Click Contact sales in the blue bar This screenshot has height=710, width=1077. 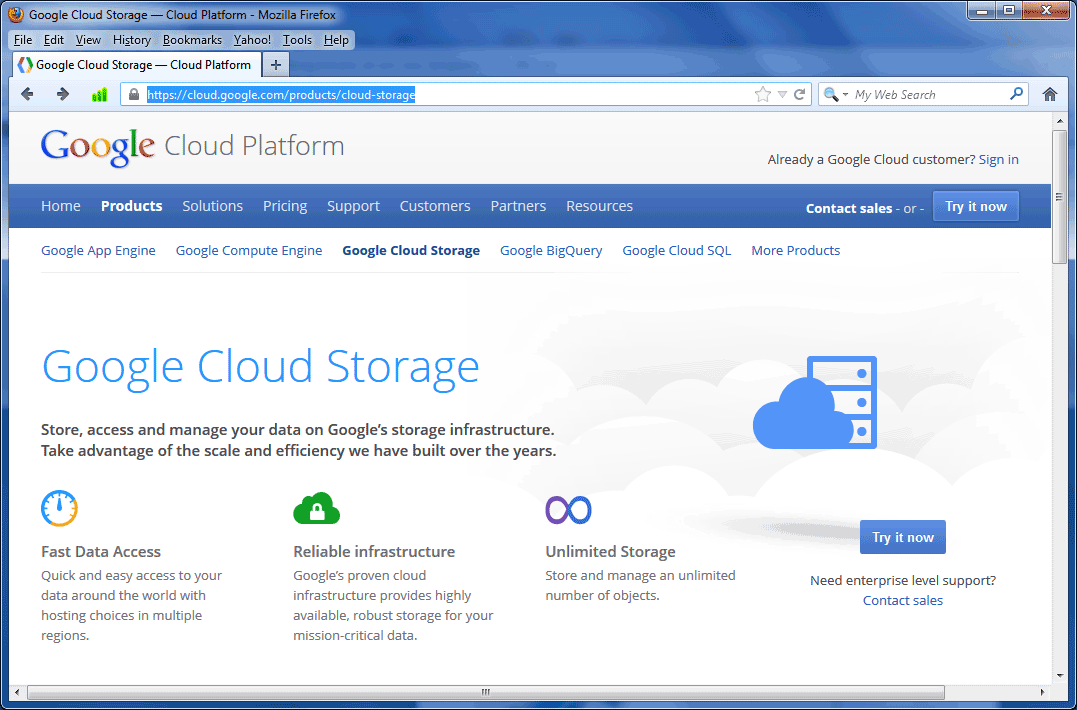pos(848,208)
